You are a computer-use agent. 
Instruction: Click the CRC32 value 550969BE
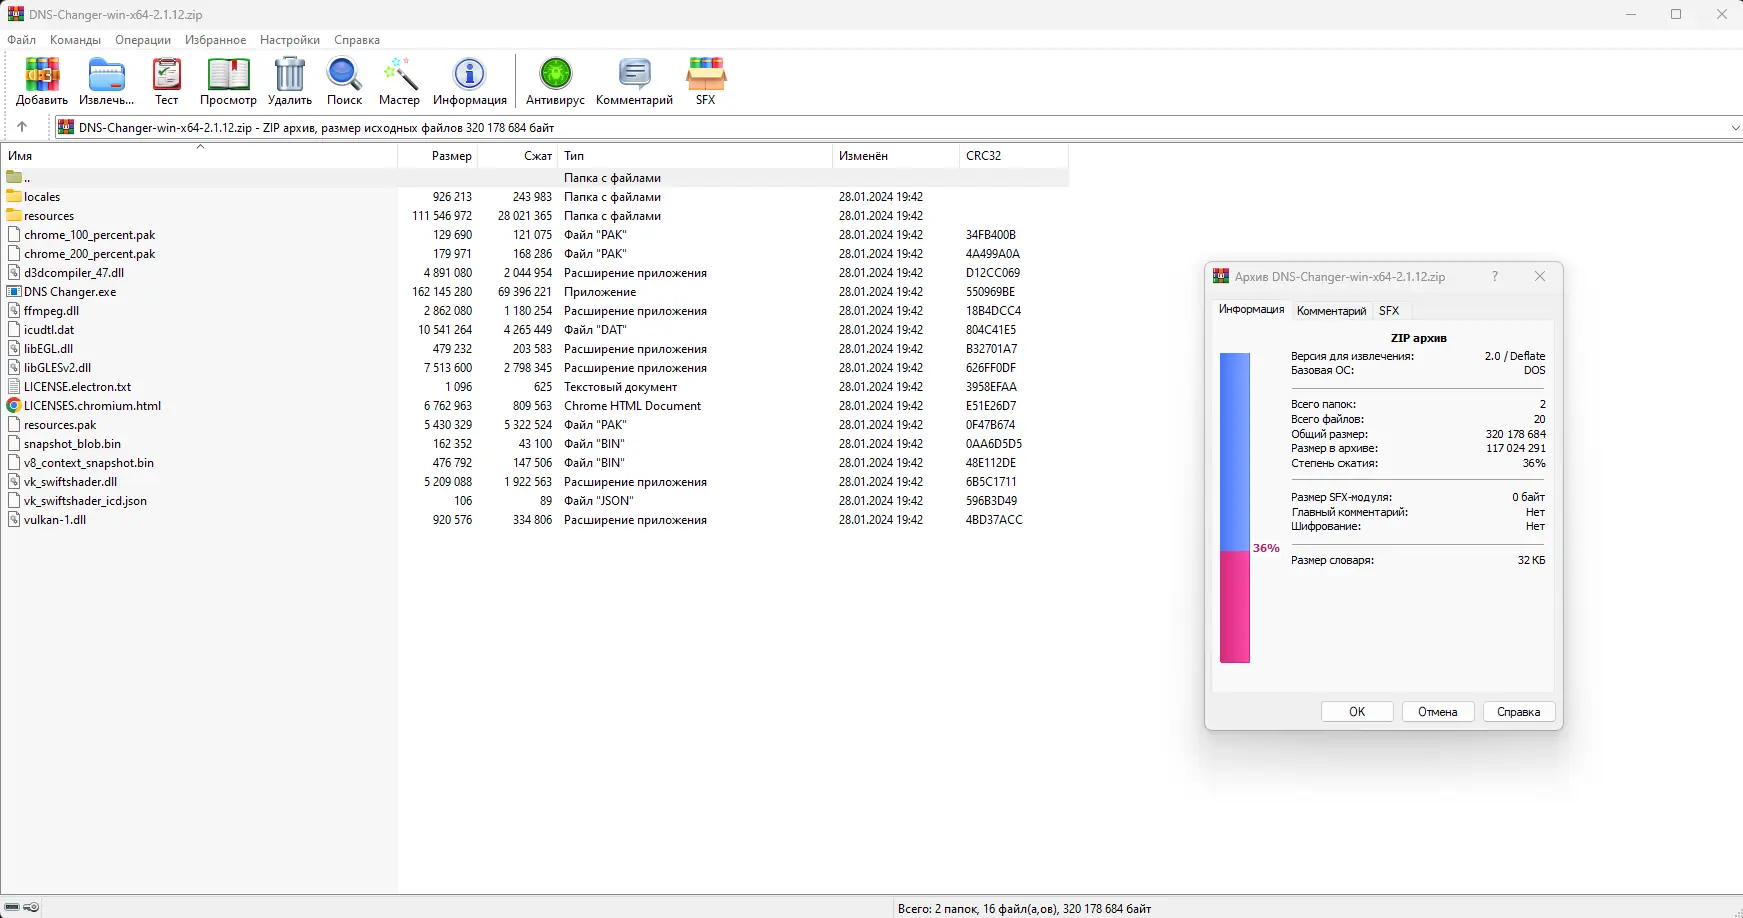click(x=990, y=291)
